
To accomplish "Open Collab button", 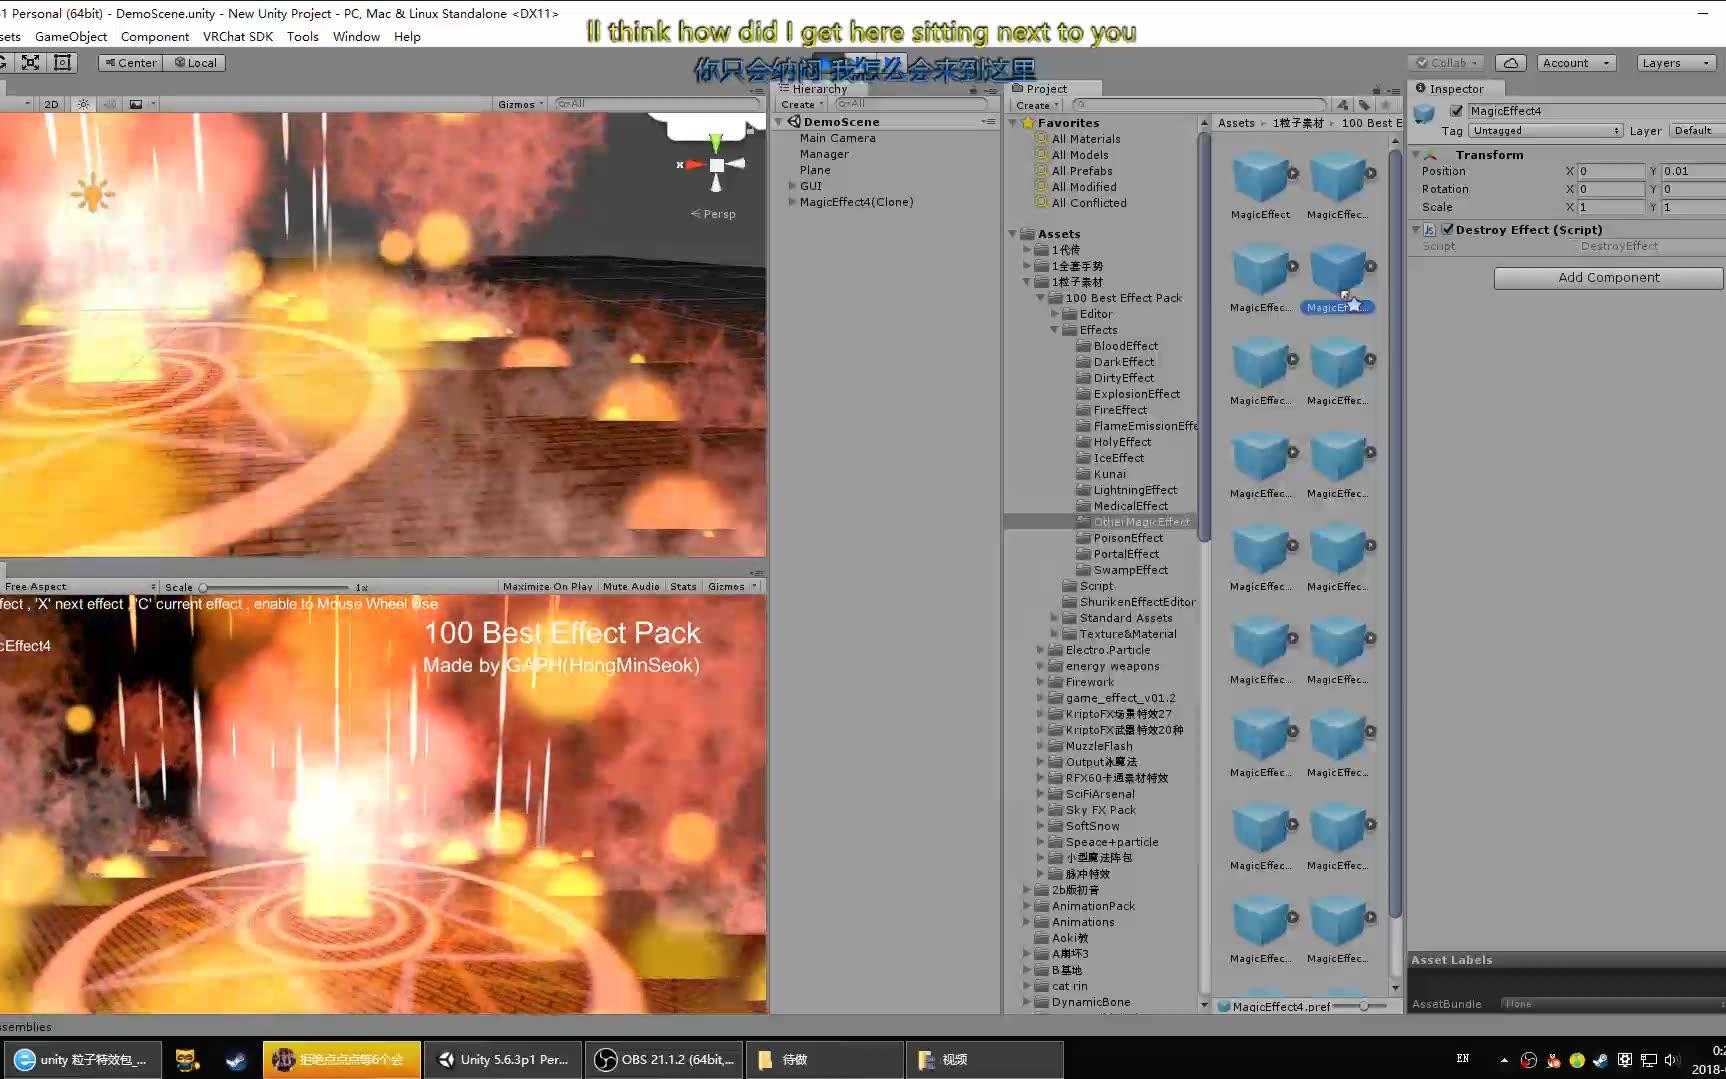I will 1447,63.
